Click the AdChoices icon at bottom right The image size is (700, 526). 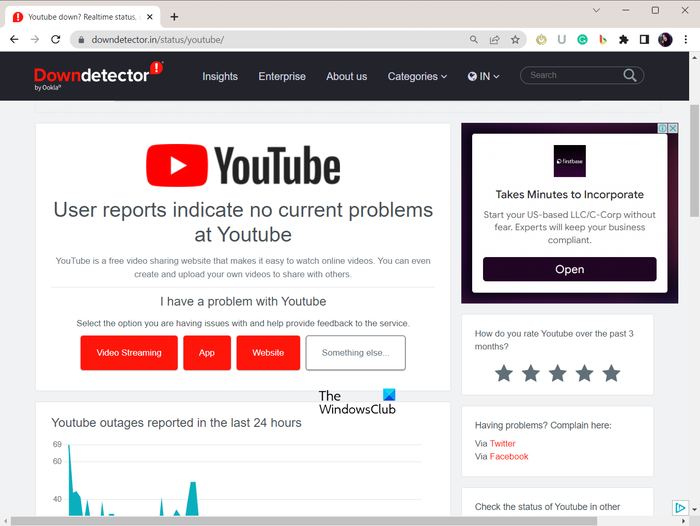click(680, 508)
